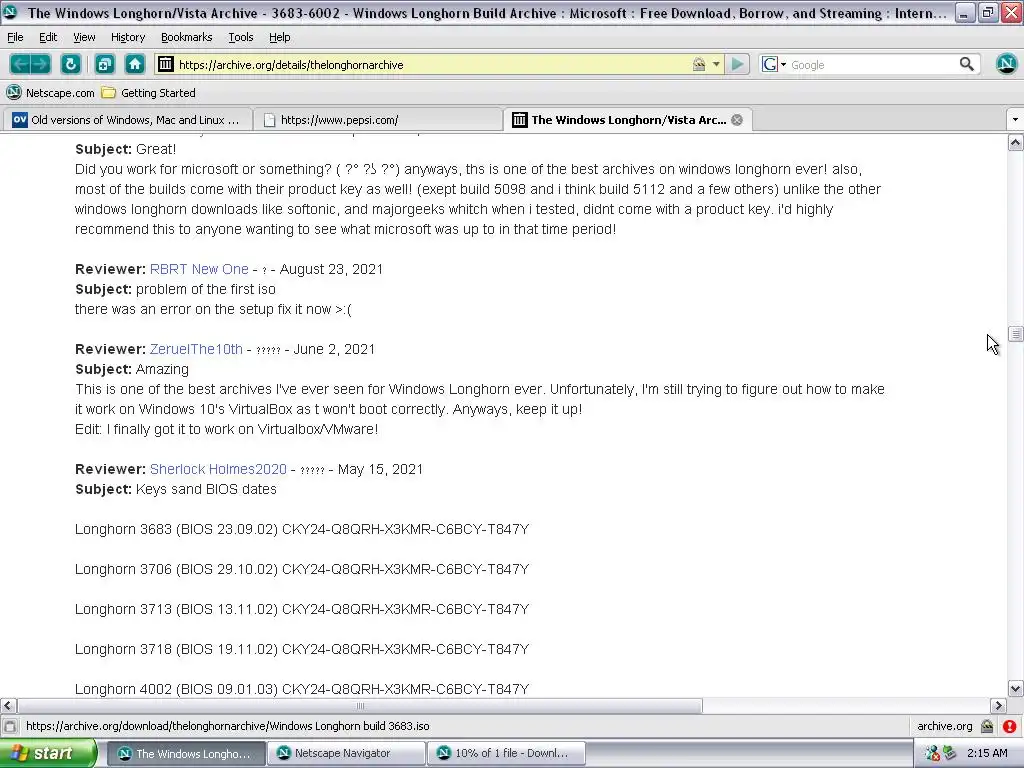The width and height of the screenshot is (1024, 768).
Task: Go back with the Back arrow button
Action: [20, 64]
